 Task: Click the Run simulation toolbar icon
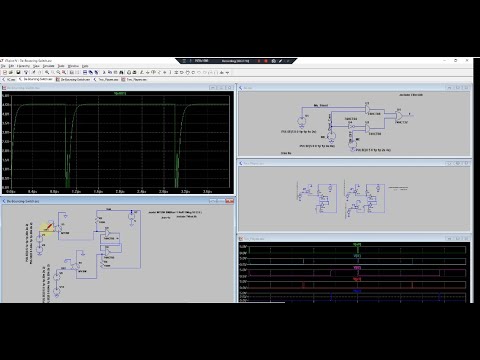point(33,72)
